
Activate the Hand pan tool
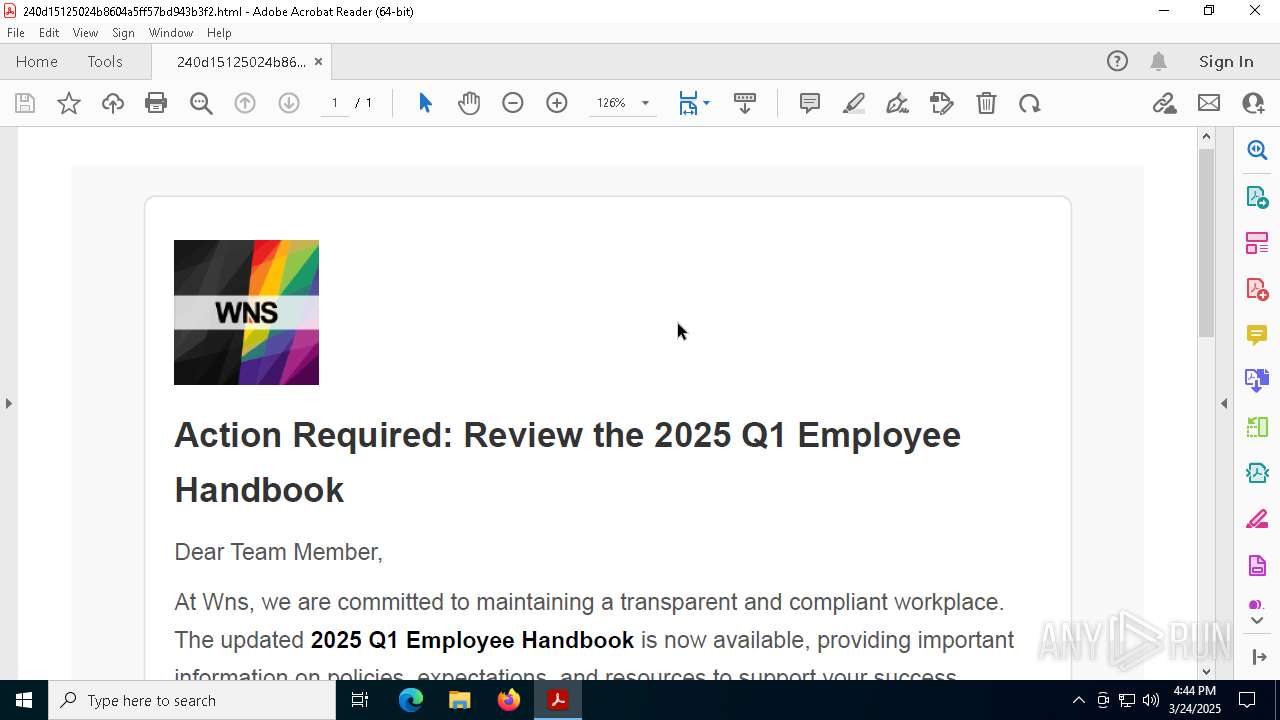(x=469, y=103)
